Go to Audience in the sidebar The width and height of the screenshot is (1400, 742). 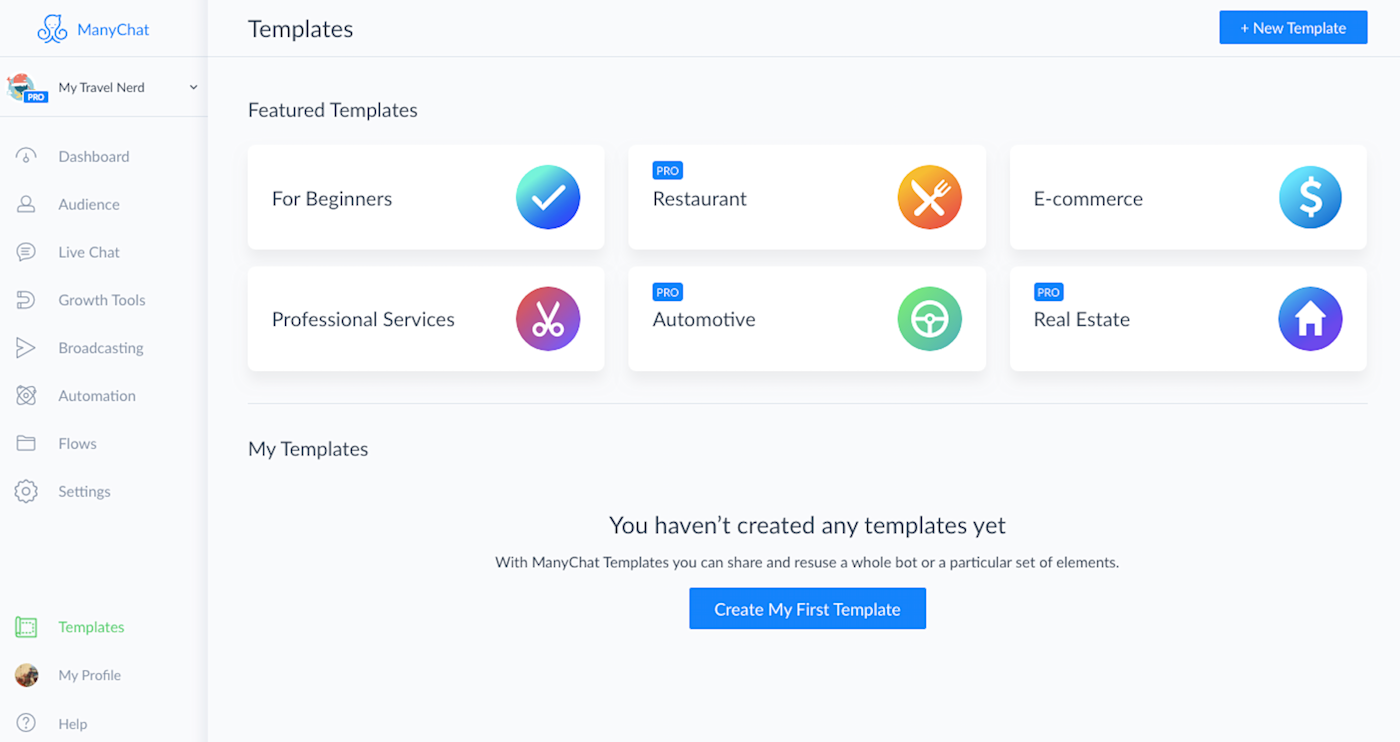tap(89, 204)
